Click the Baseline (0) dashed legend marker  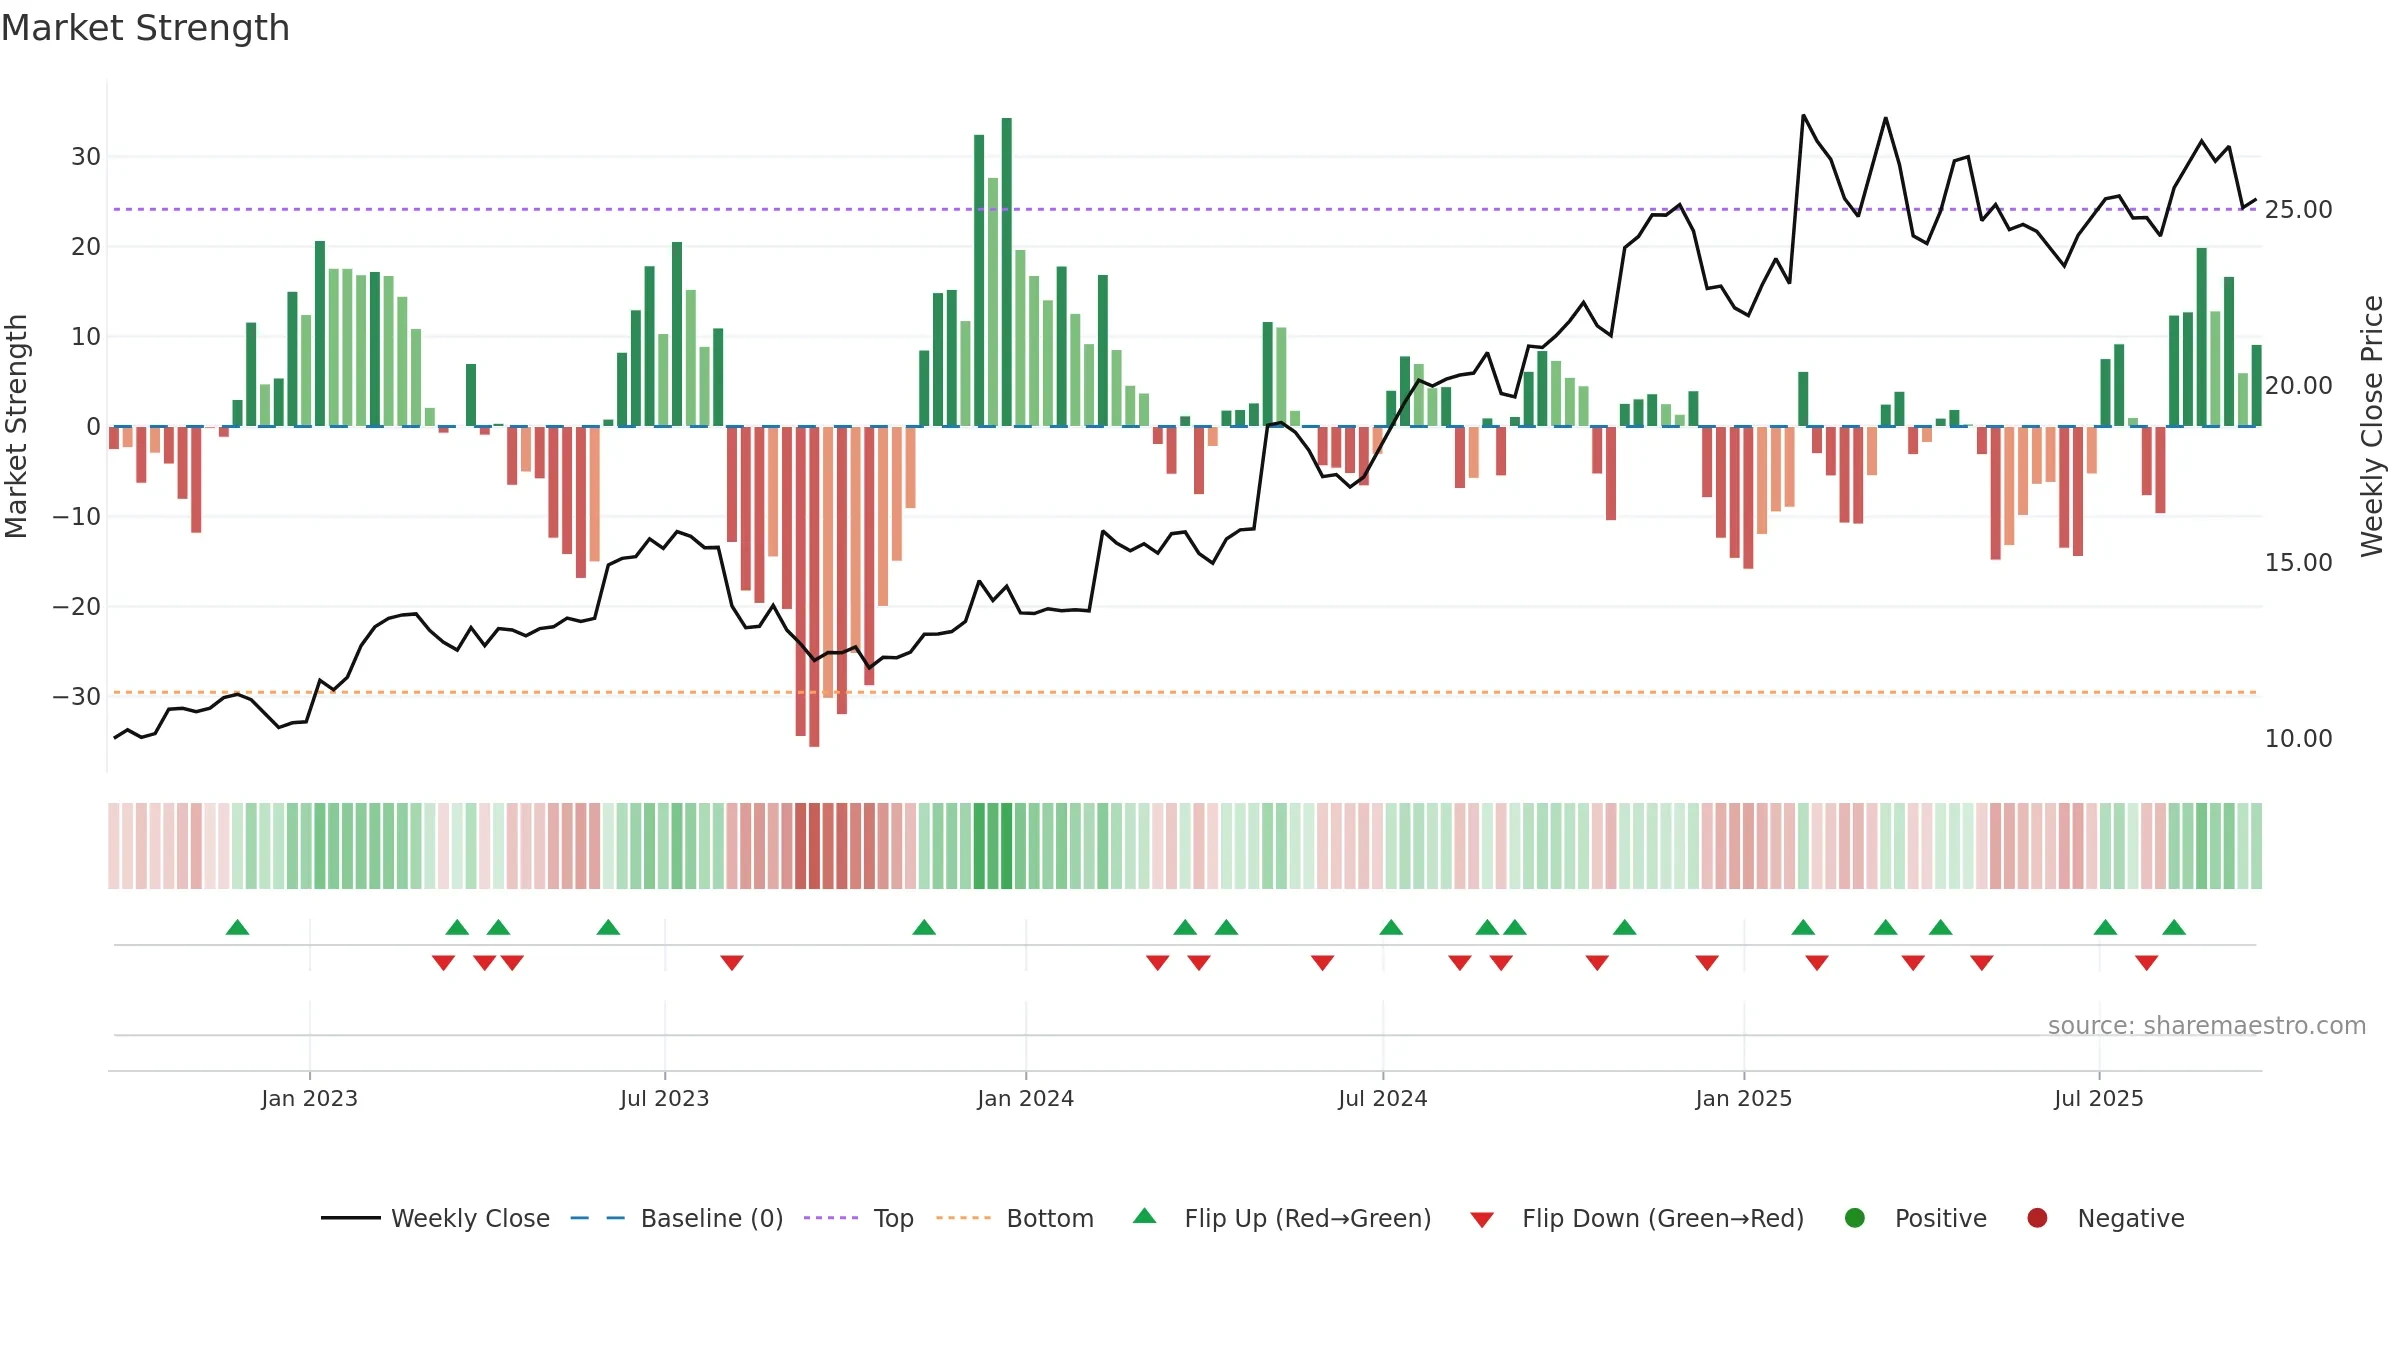(597, 1218)
